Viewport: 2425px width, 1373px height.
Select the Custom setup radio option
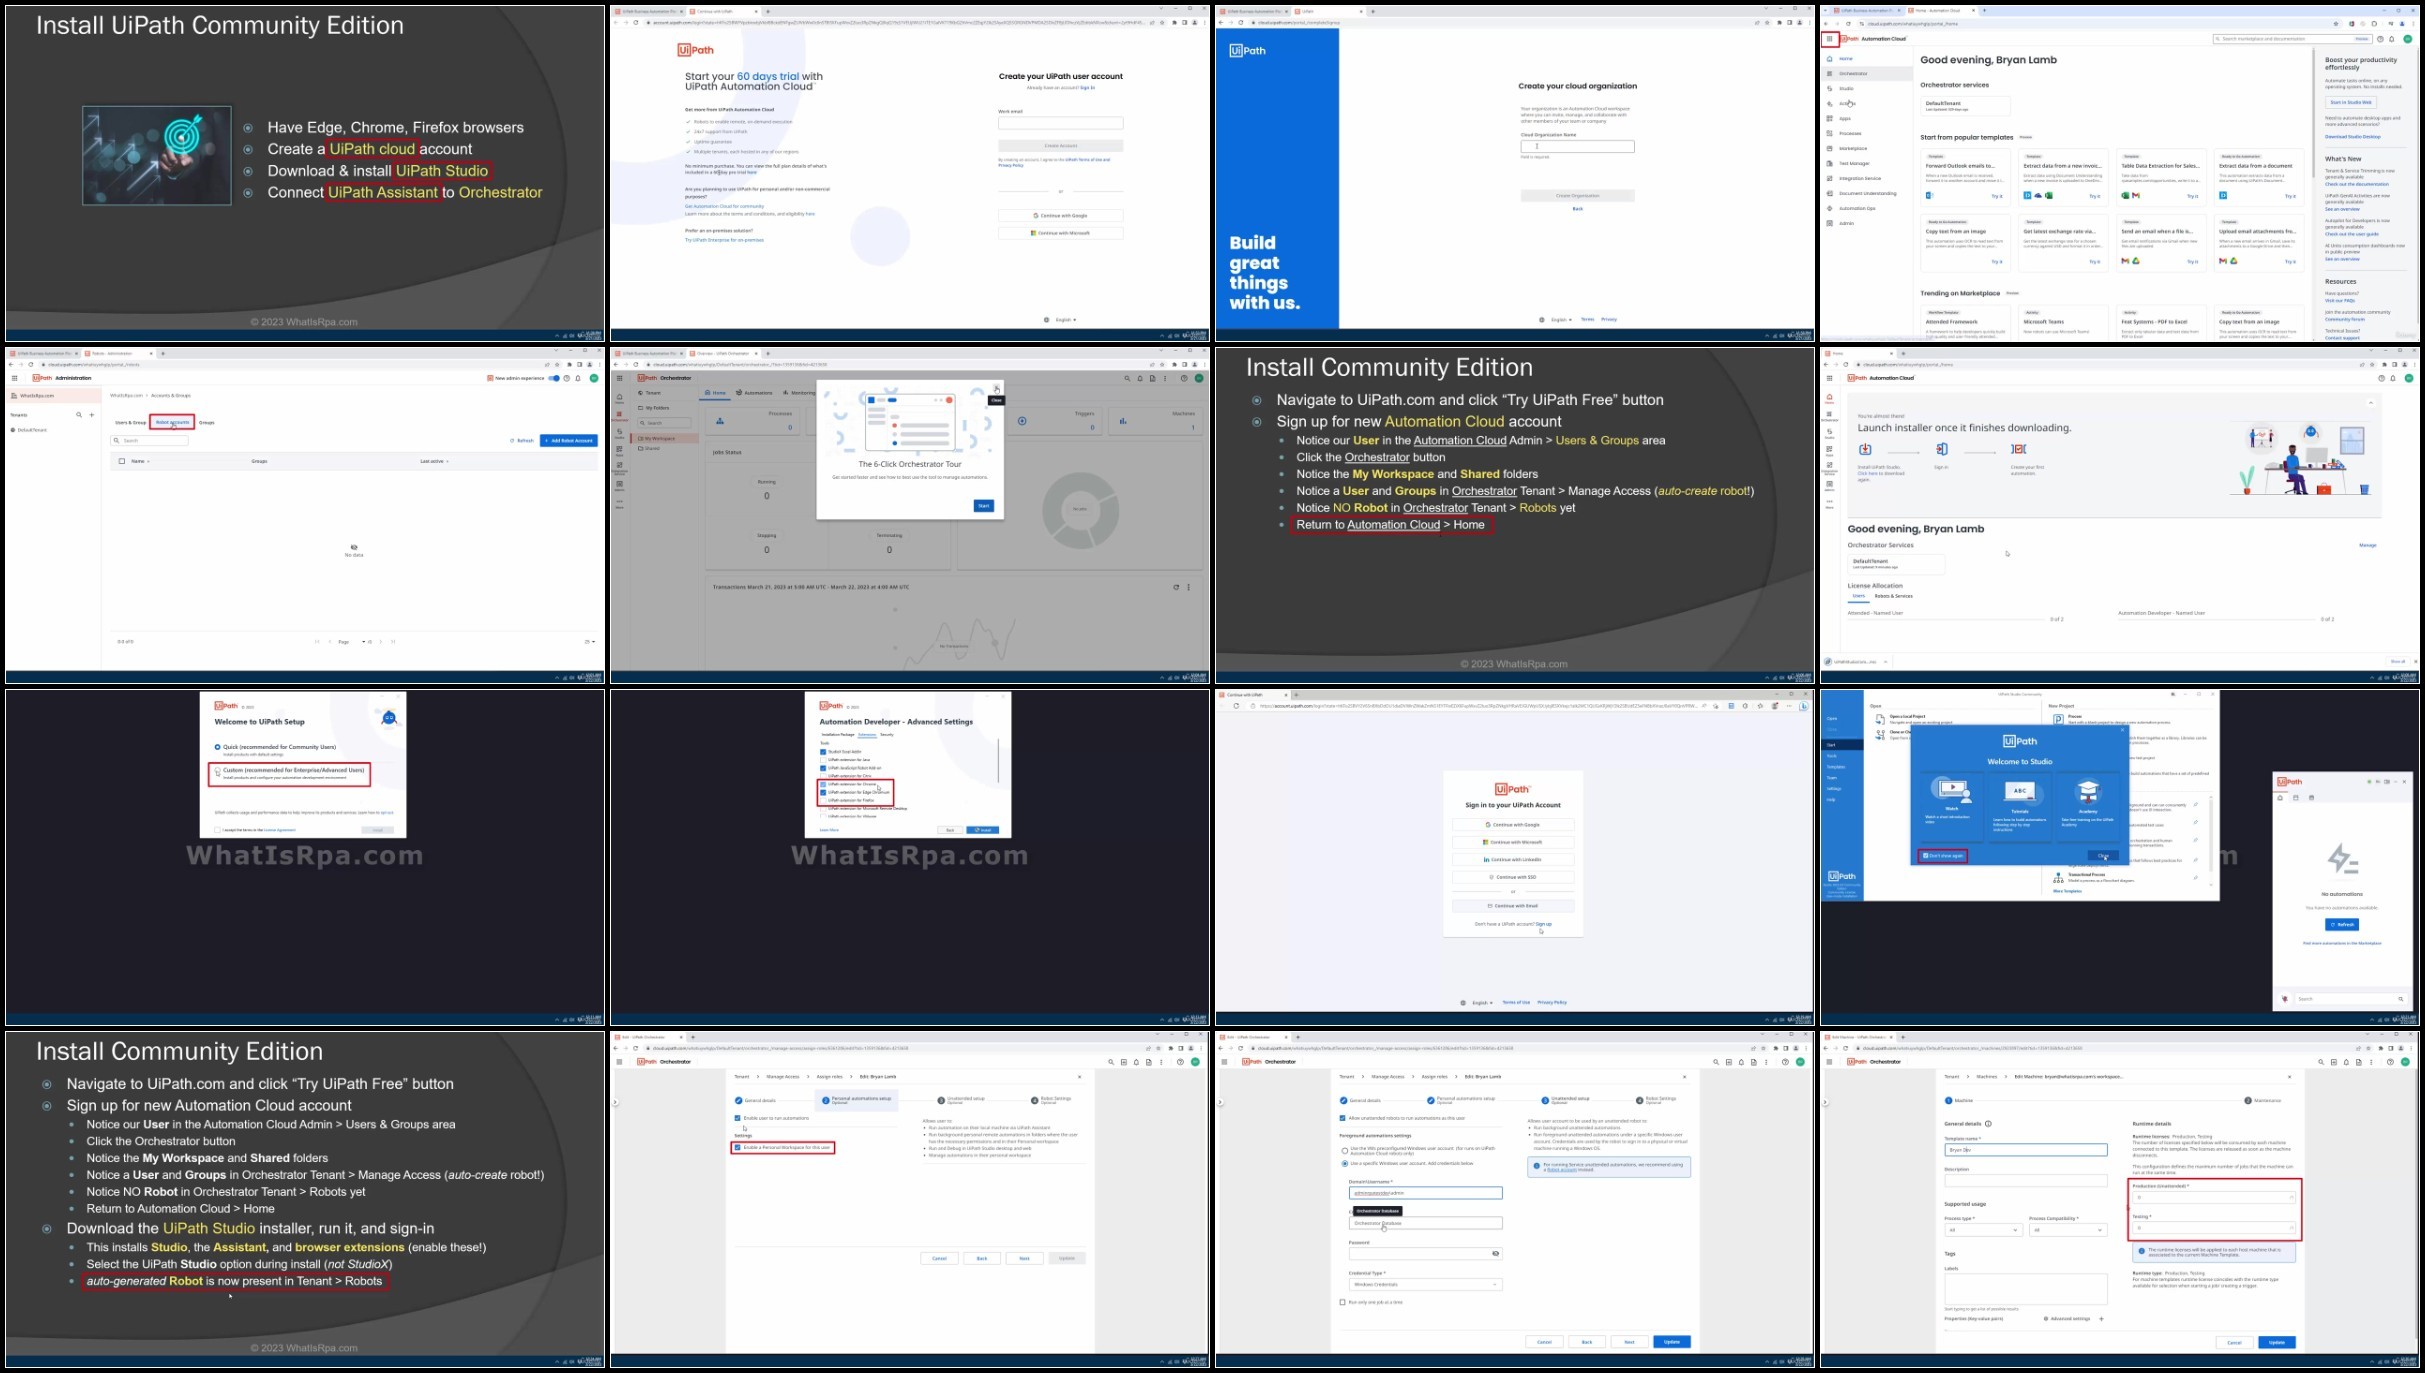pyautogui.click(x=217, y=771)
